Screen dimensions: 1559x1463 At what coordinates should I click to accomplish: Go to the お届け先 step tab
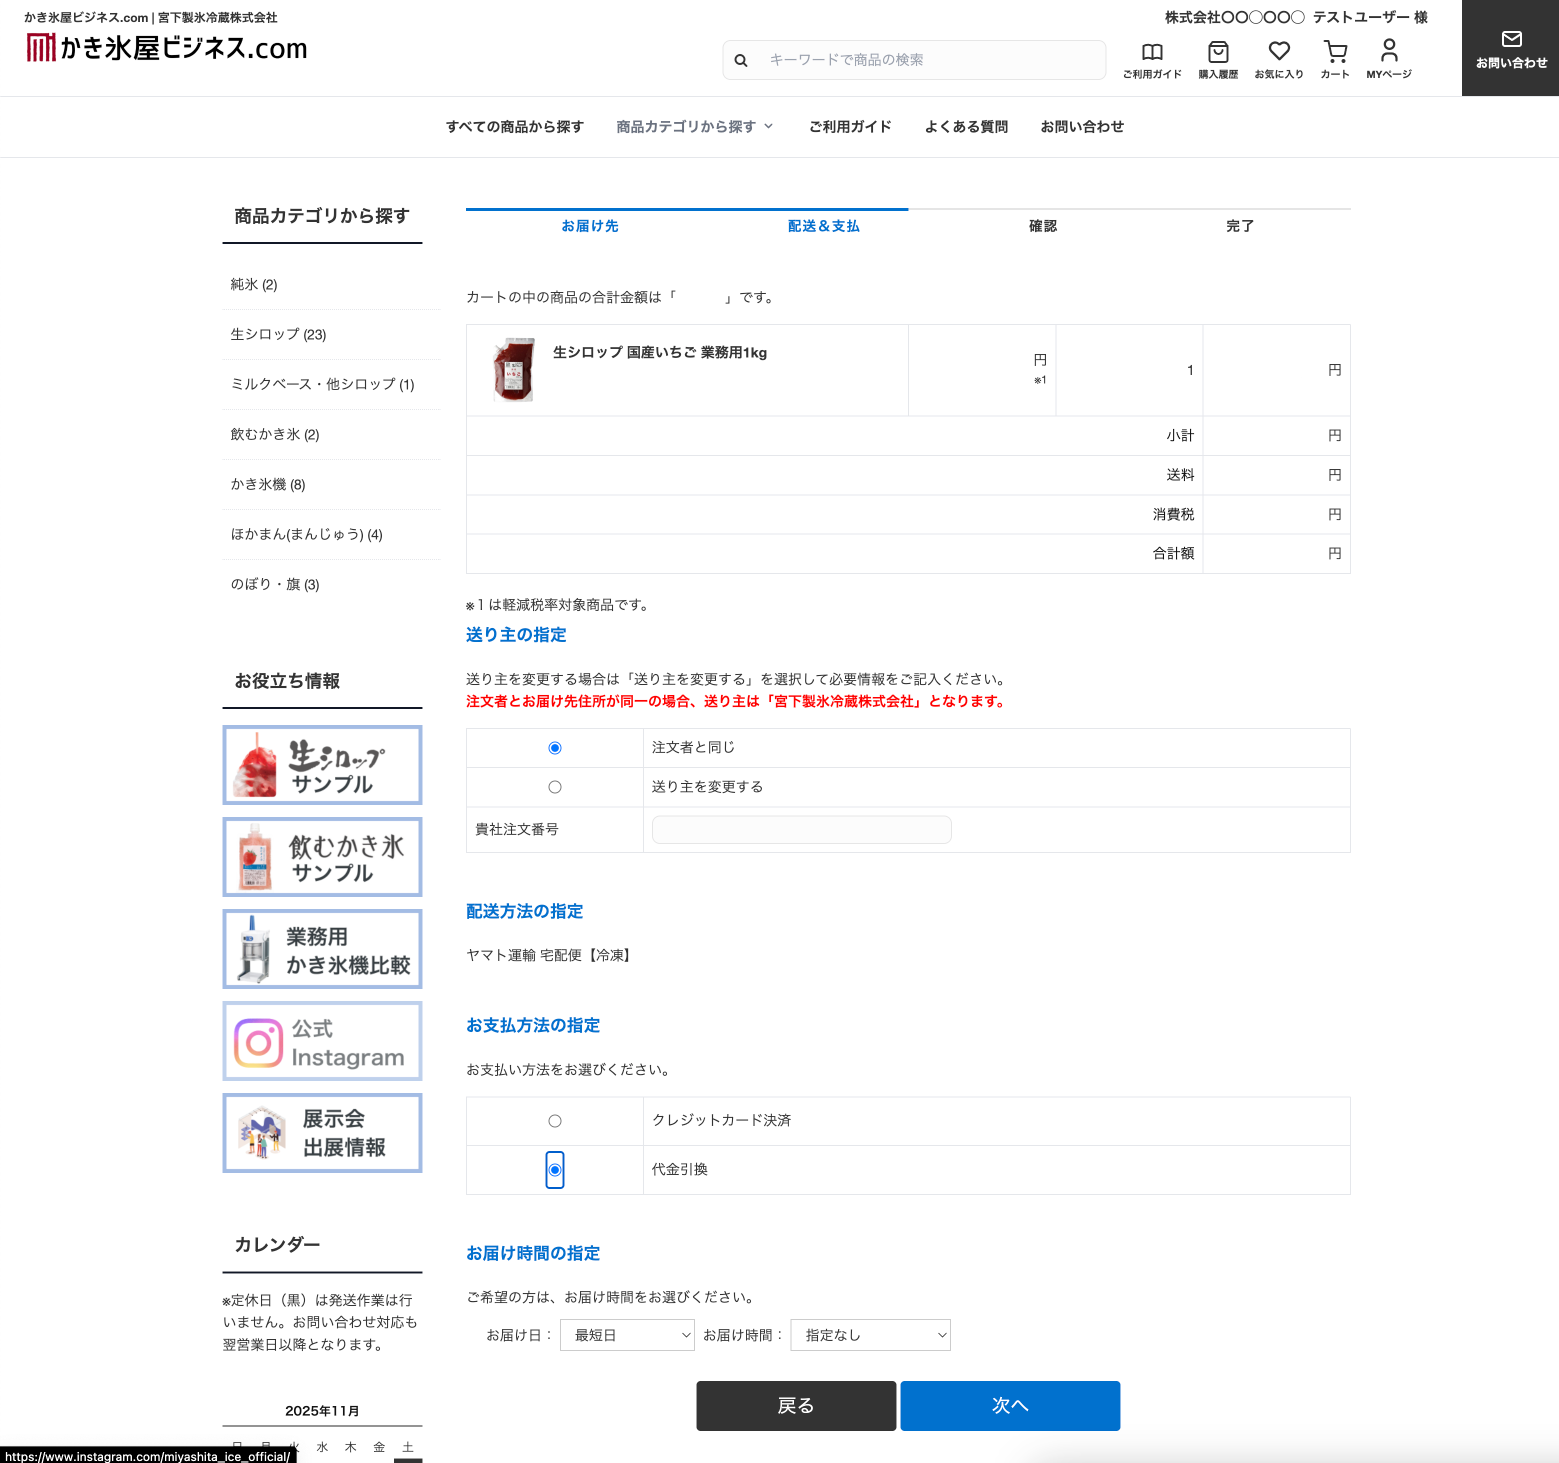coord(590,226)
